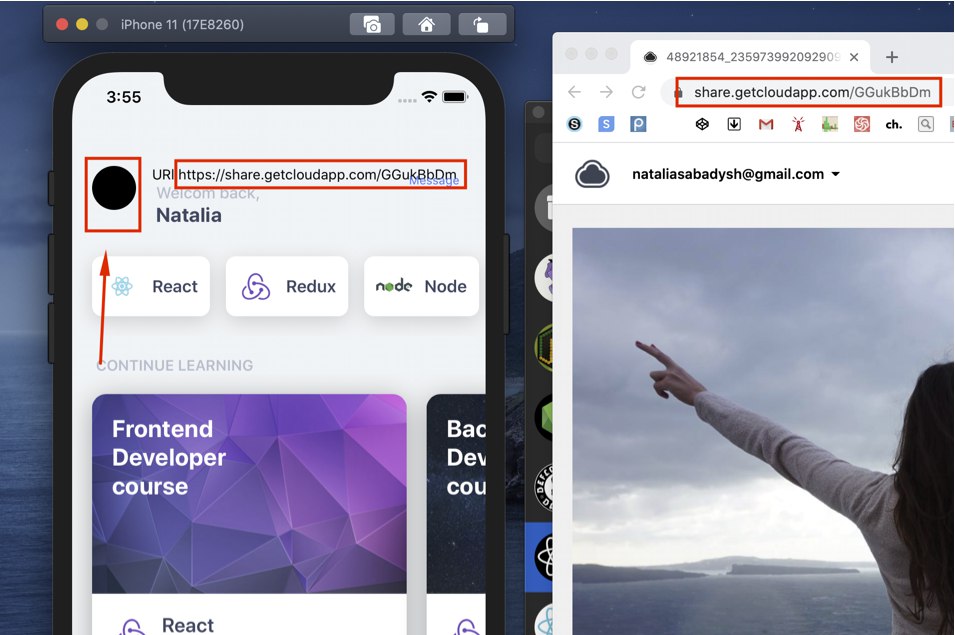Tap the share.getcloudapp.com URL text in the app
This screenshot has height=635, width=955.
point(317,175)
